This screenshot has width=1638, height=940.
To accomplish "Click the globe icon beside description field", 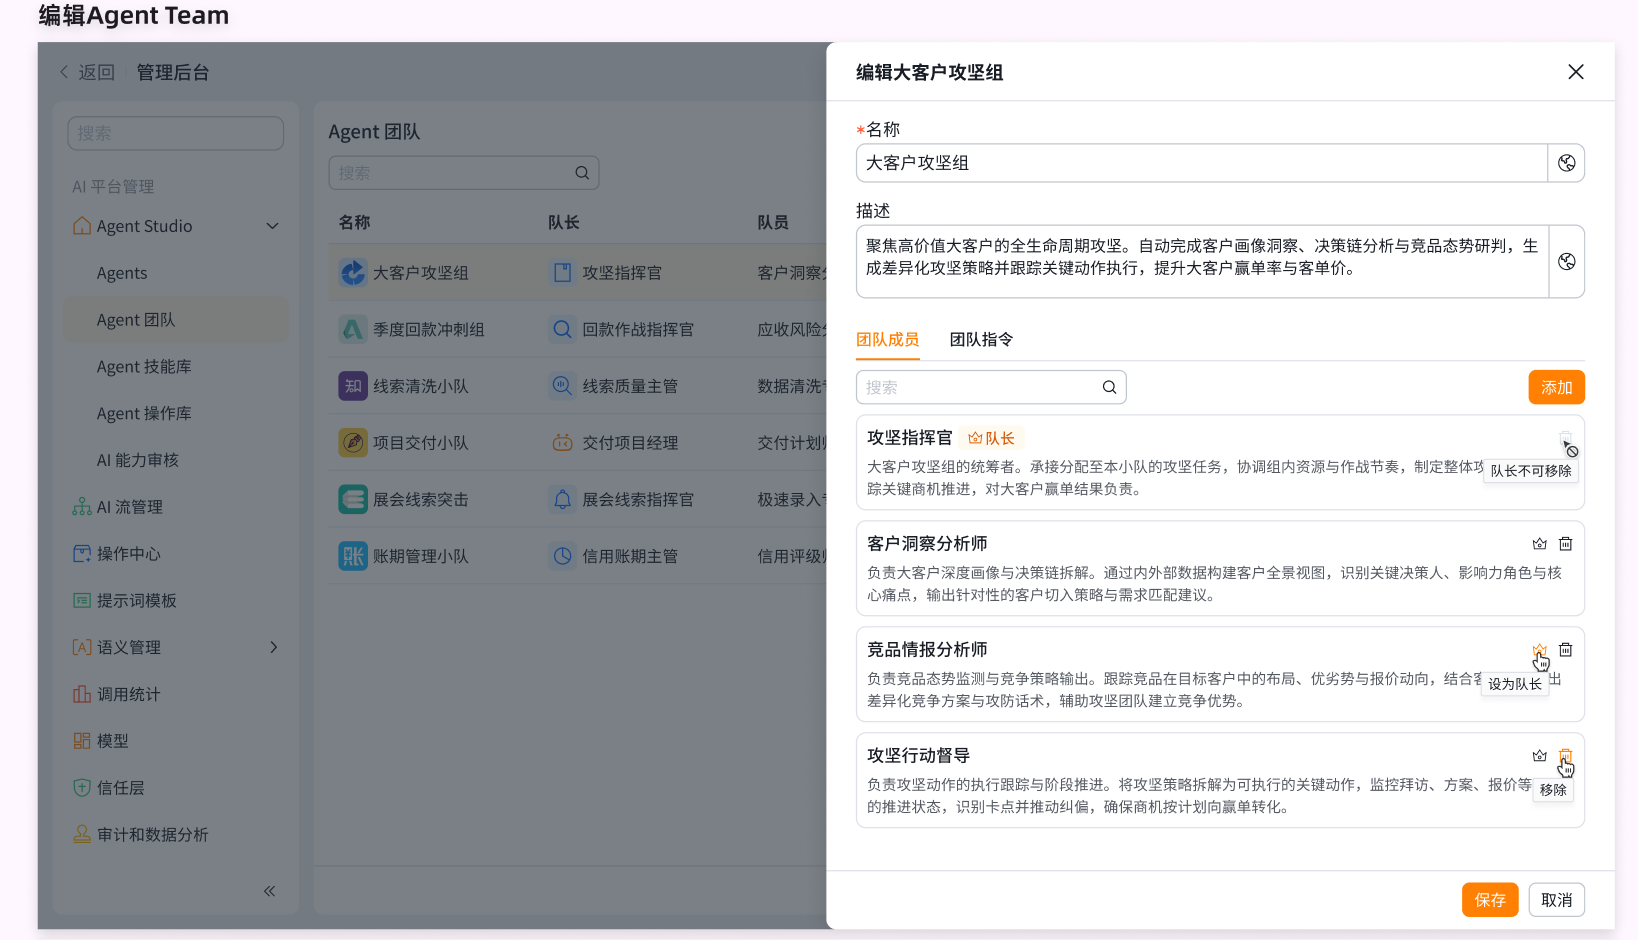I will point(1566,261).
